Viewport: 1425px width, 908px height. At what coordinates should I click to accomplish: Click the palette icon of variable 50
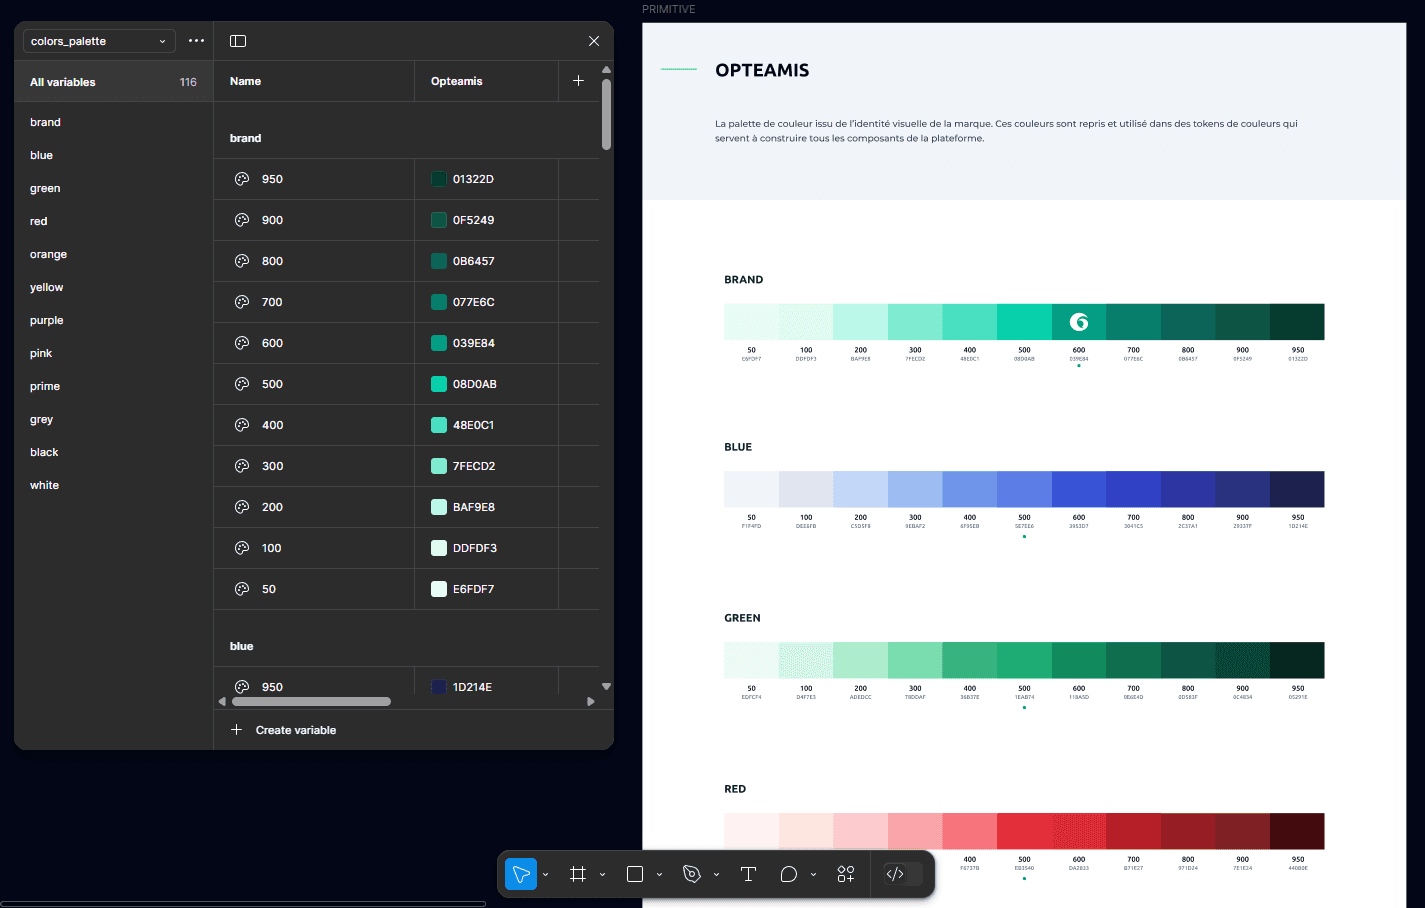pyautogui.click(x=242, y=589)
